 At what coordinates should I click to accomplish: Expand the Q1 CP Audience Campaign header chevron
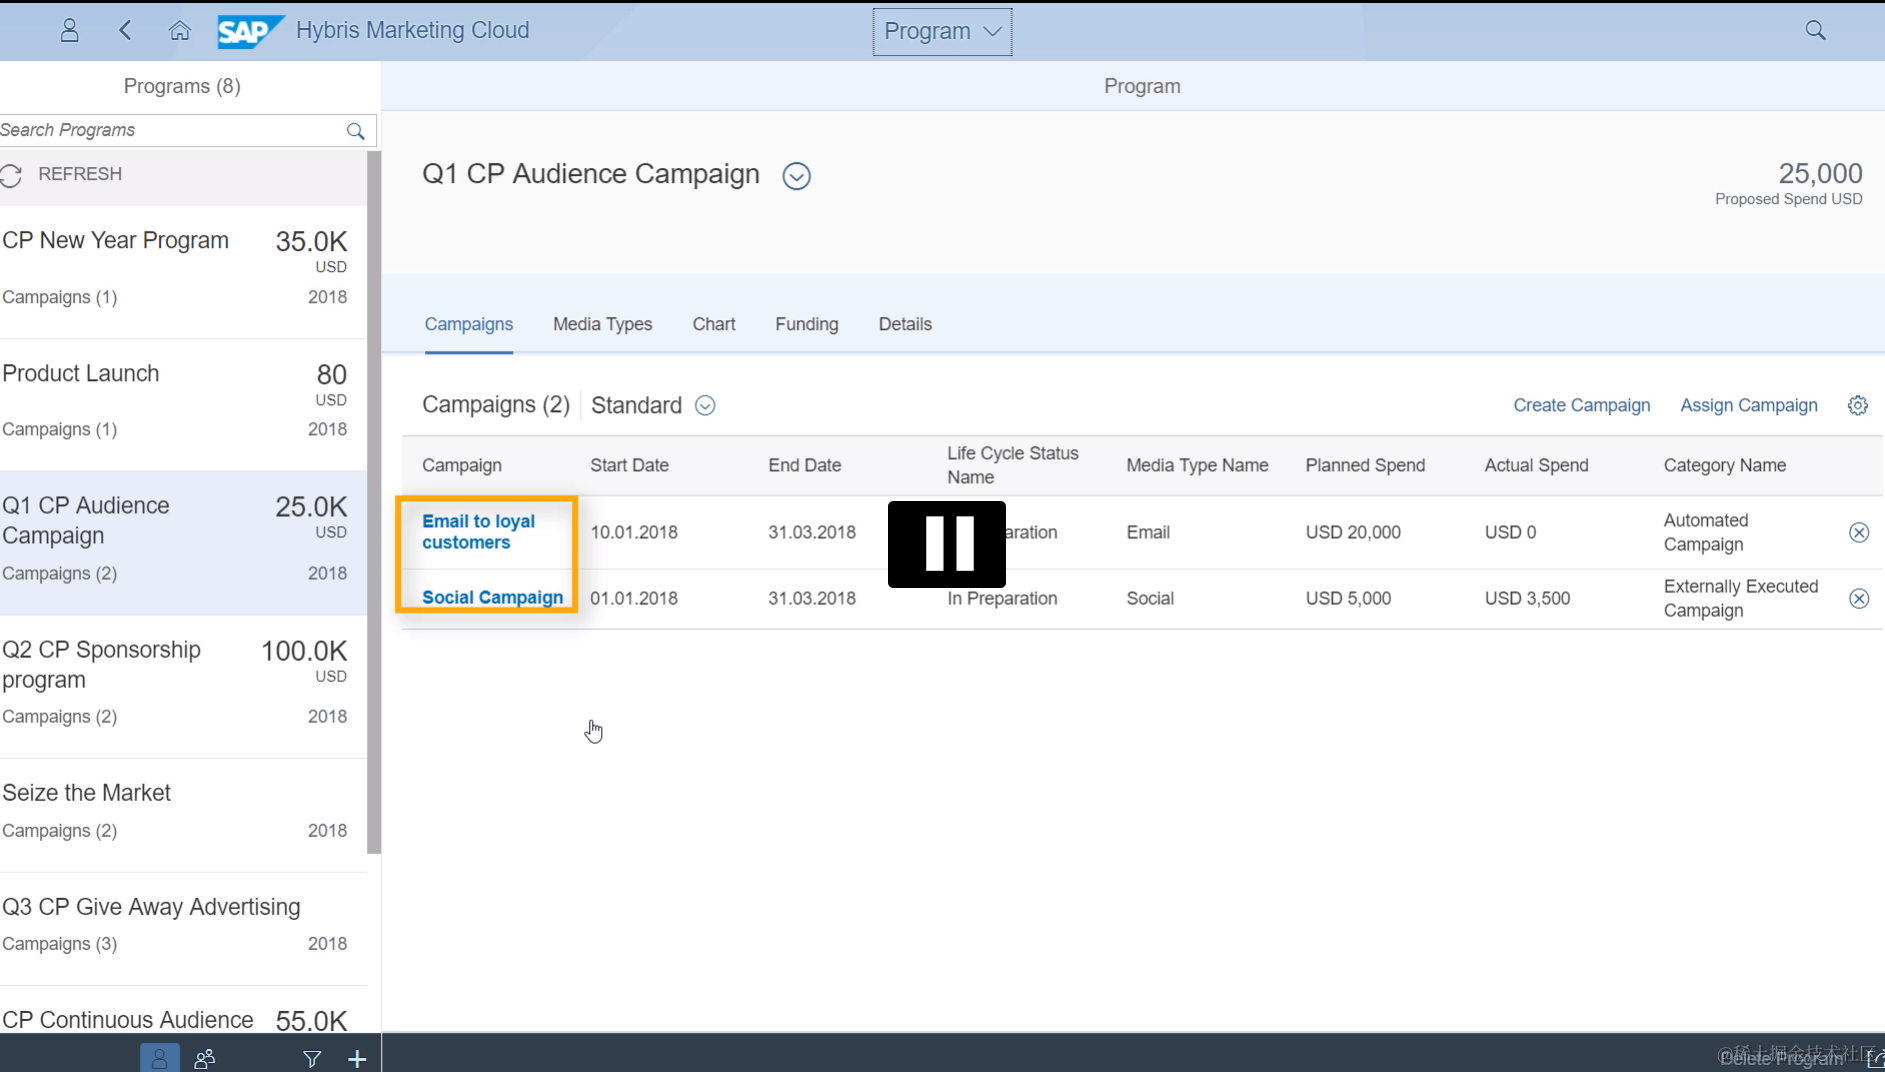click(796, 176)
